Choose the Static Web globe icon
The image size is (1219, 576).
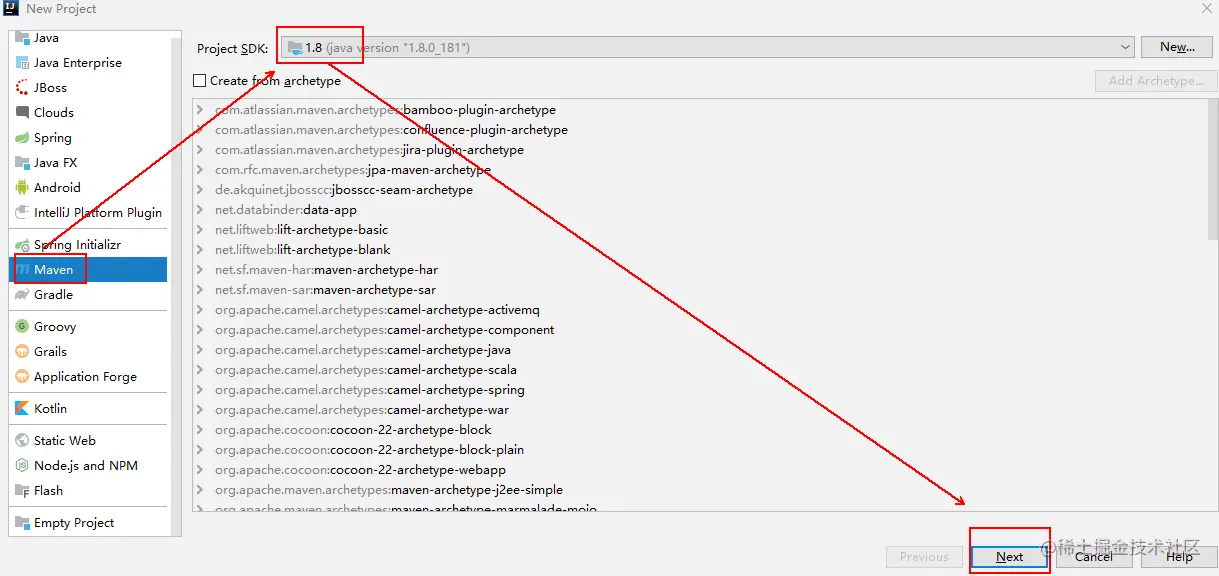click(23, 441)
